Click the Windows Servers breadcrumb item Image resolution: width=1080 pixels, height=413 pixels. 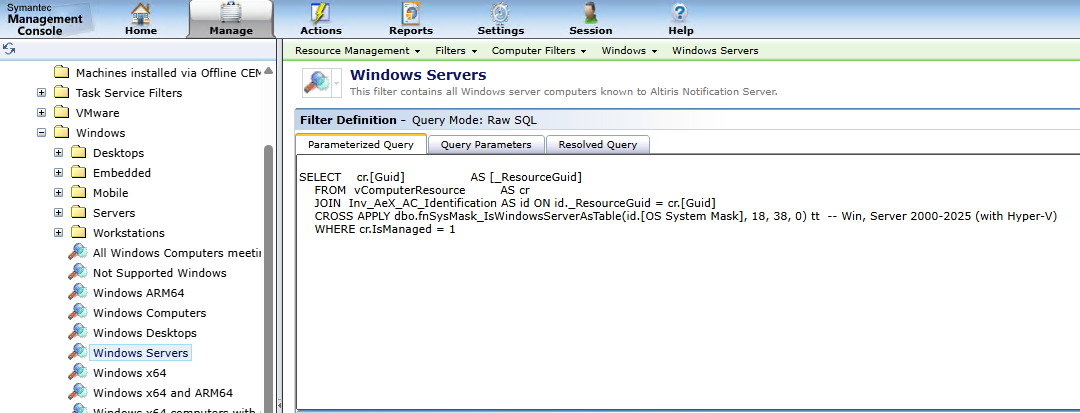click(715, 50)
